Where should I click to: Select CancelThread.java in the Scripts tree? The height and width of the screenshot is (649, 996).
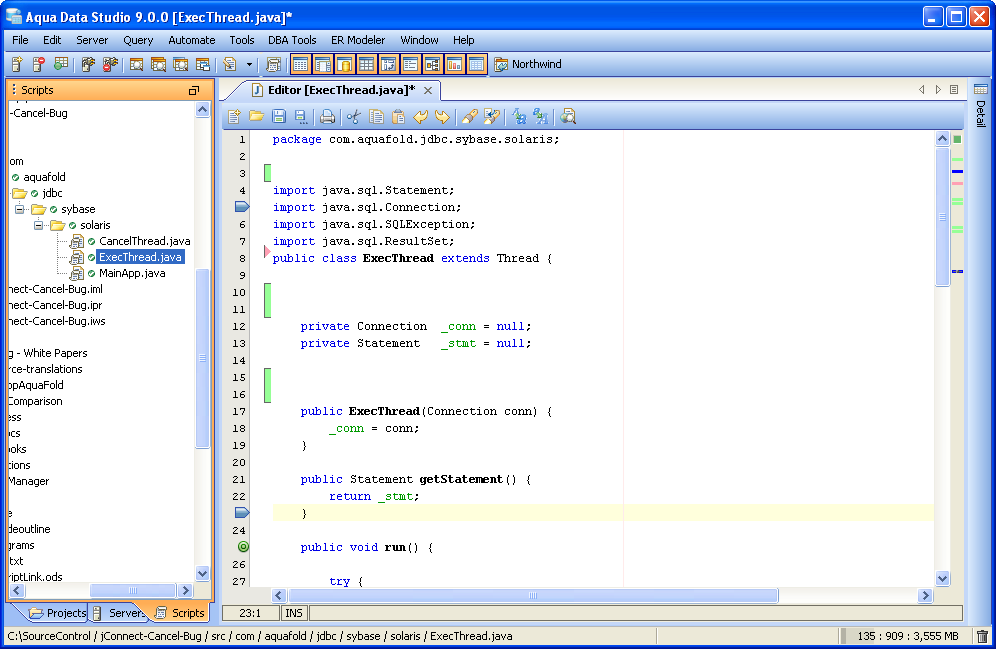click(144, 241)
